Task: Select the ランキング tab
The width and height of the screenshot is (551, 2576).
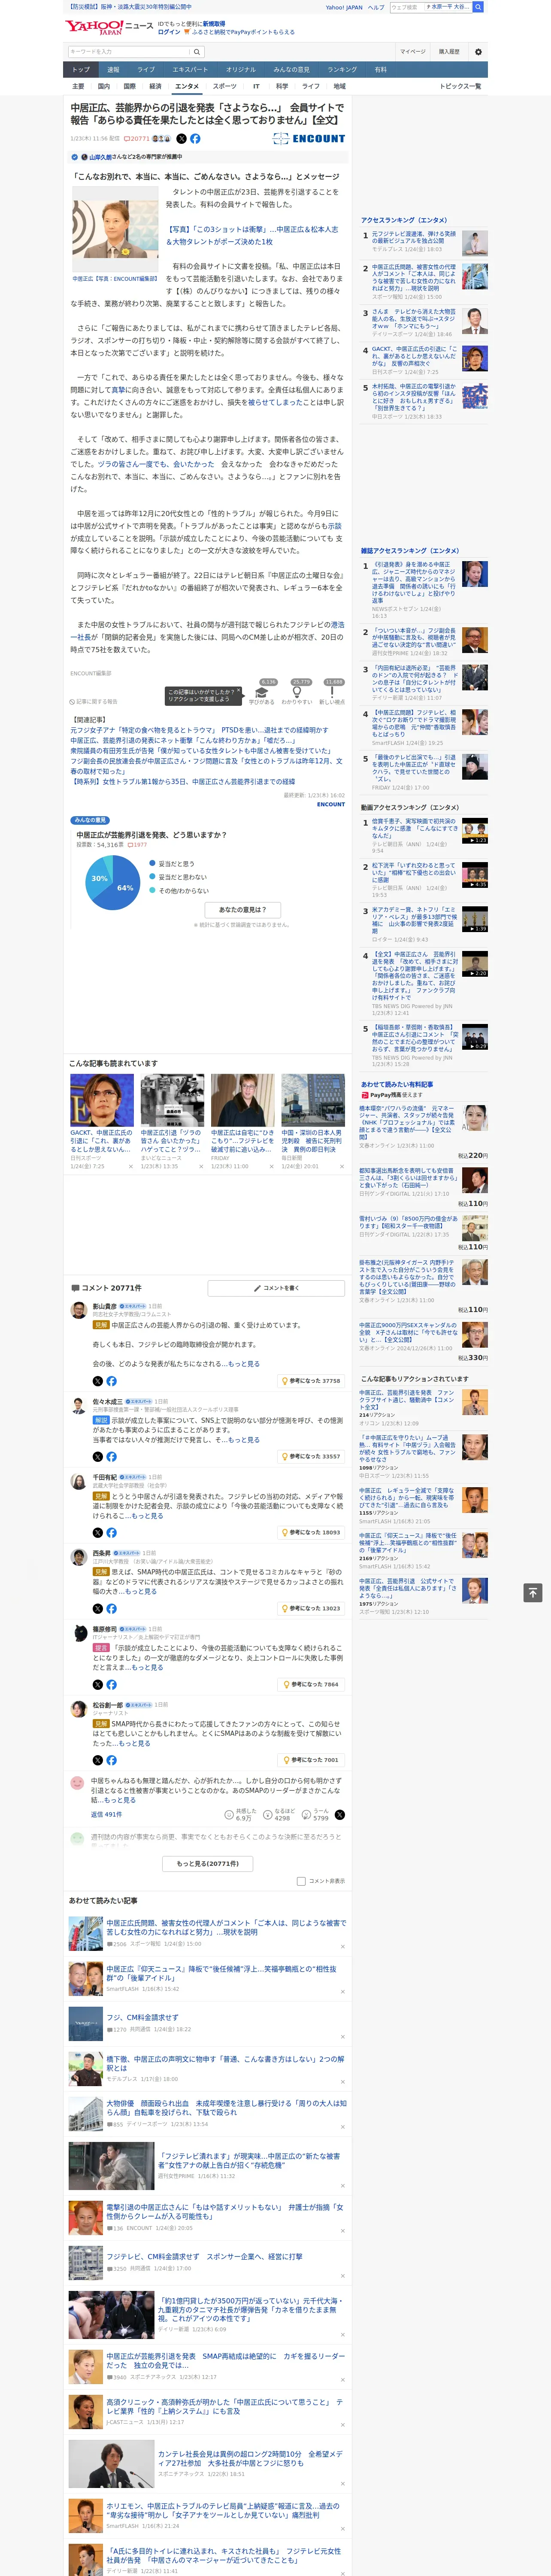Action: pyautogui.click(x=342, y=69)
